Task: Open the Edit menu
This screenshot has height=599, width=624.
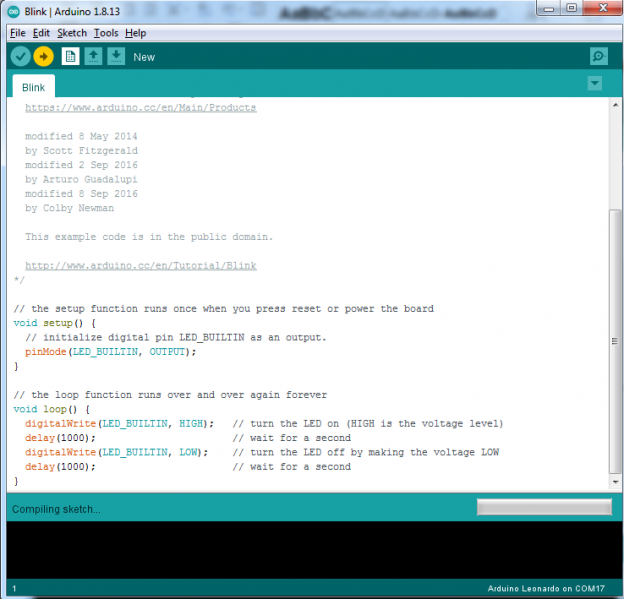Action: 41,33
